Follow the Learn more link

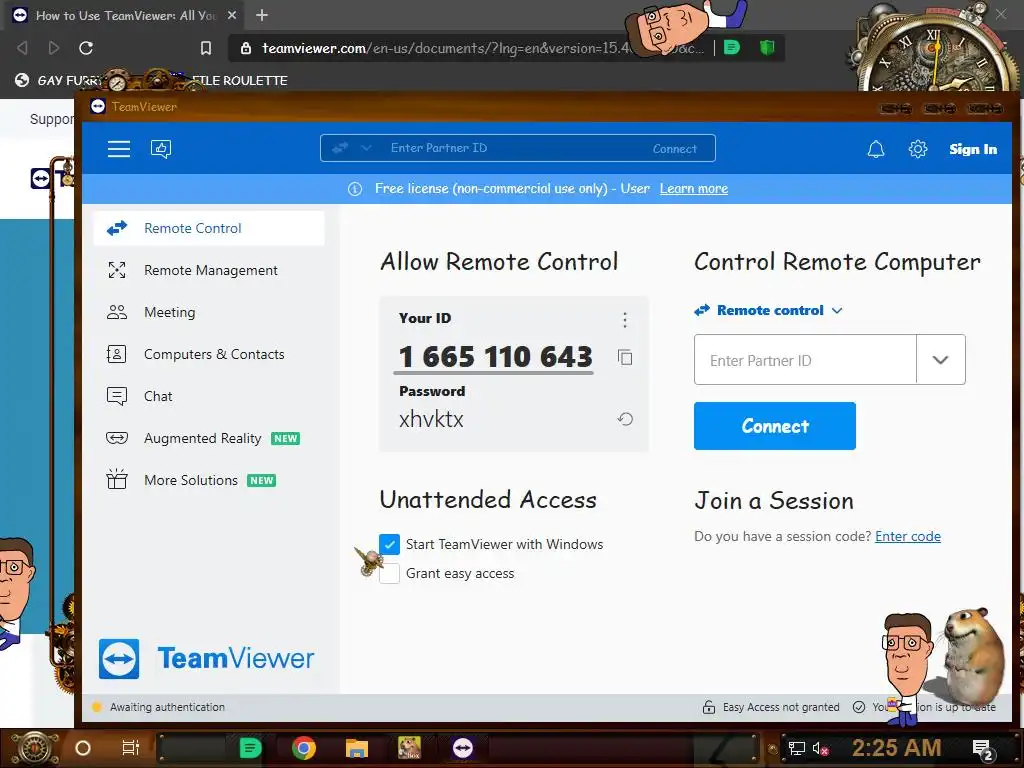coord(694,189)
